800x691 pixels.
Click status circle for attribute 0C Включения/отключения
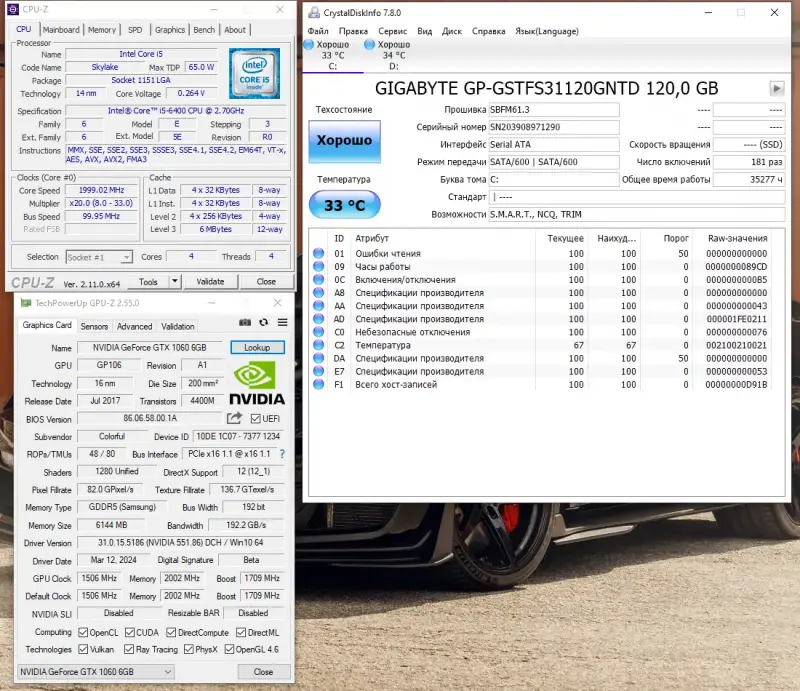tap(318, 280)
